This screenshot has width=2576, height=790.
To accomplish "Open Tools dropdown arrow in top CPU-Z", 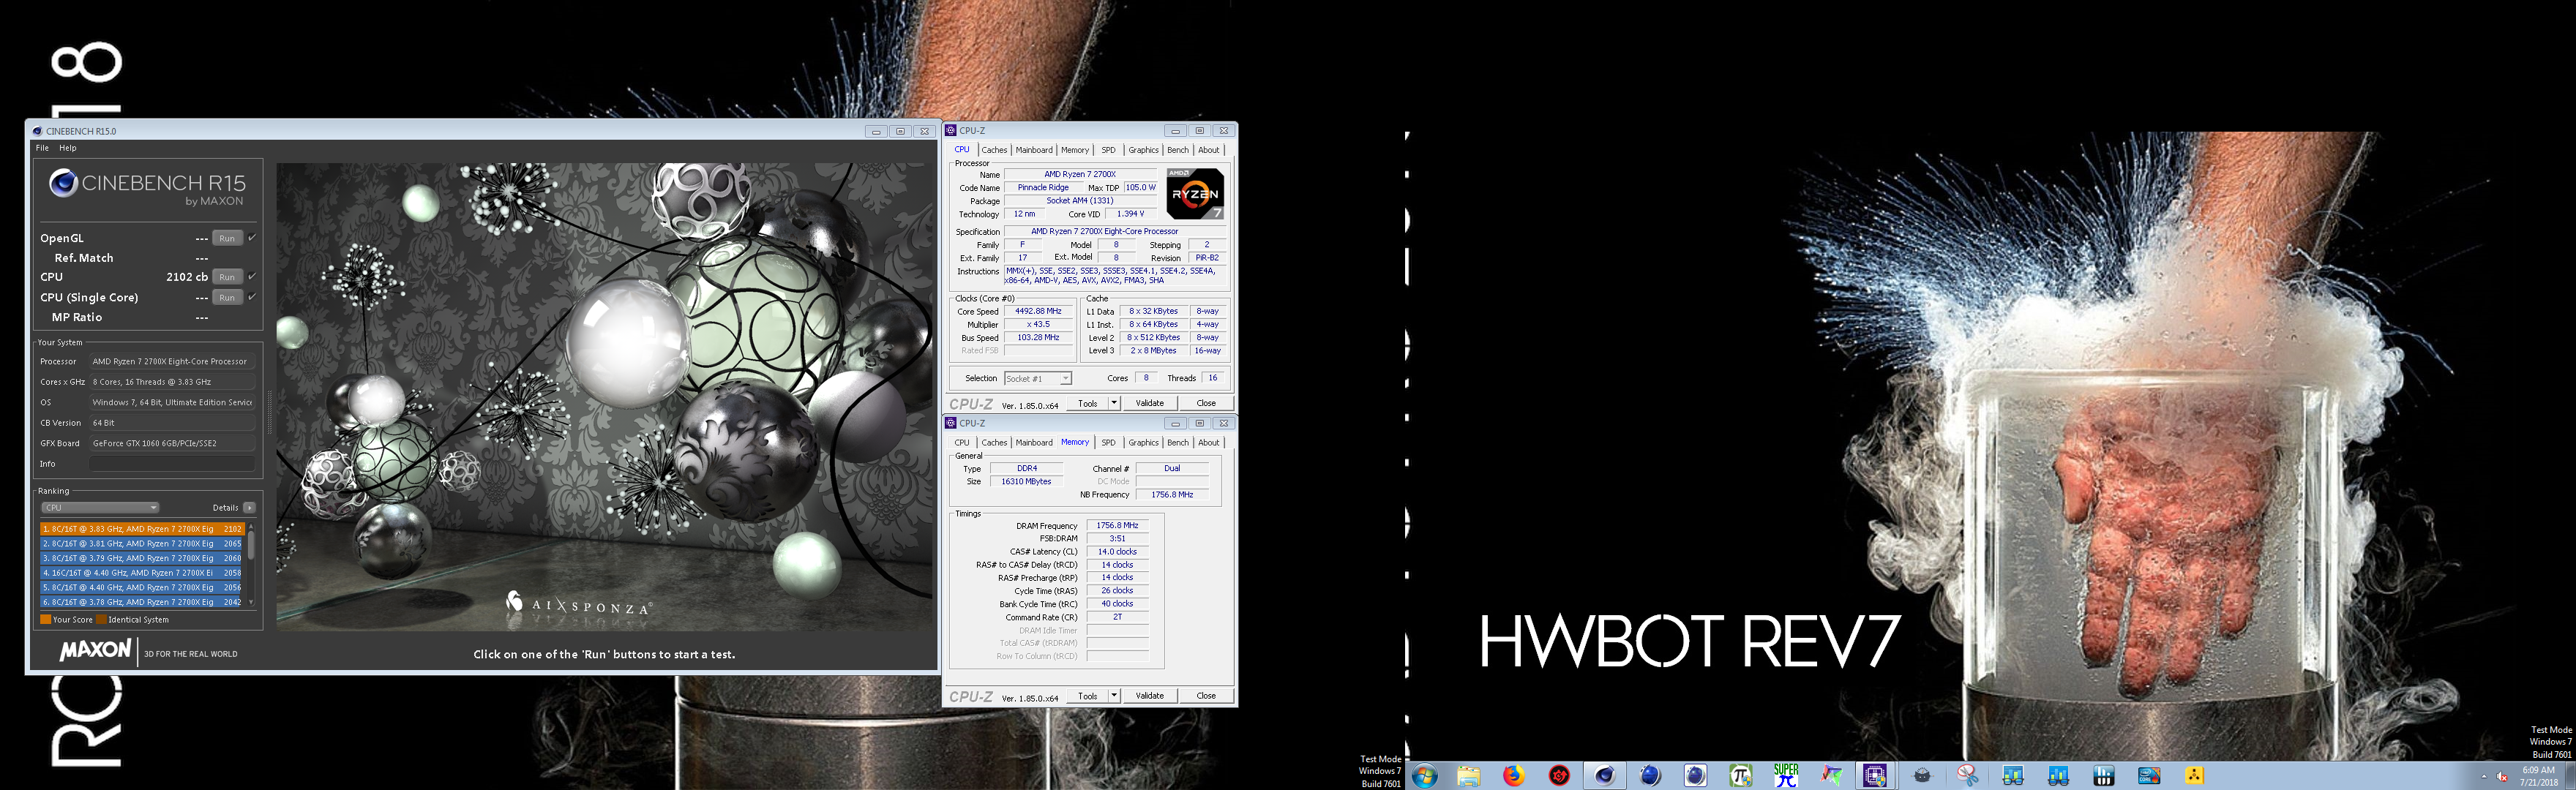I will click(1114, 403).
